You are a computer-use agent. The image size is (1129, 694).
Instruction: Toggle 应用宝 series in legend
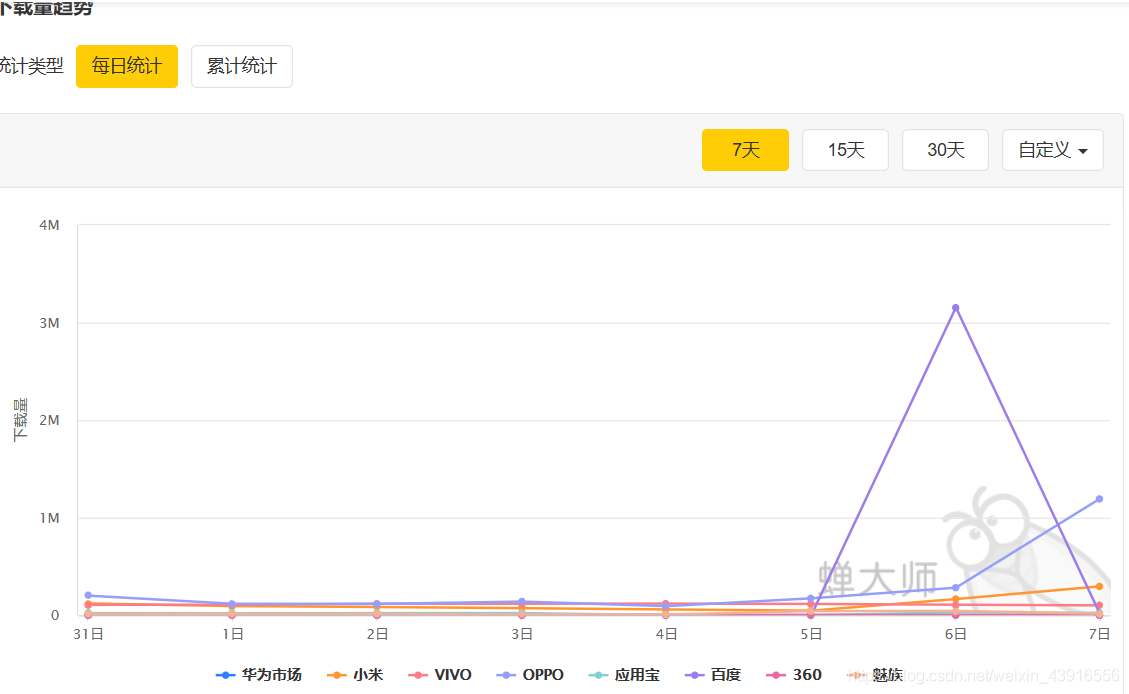point(624,675)
